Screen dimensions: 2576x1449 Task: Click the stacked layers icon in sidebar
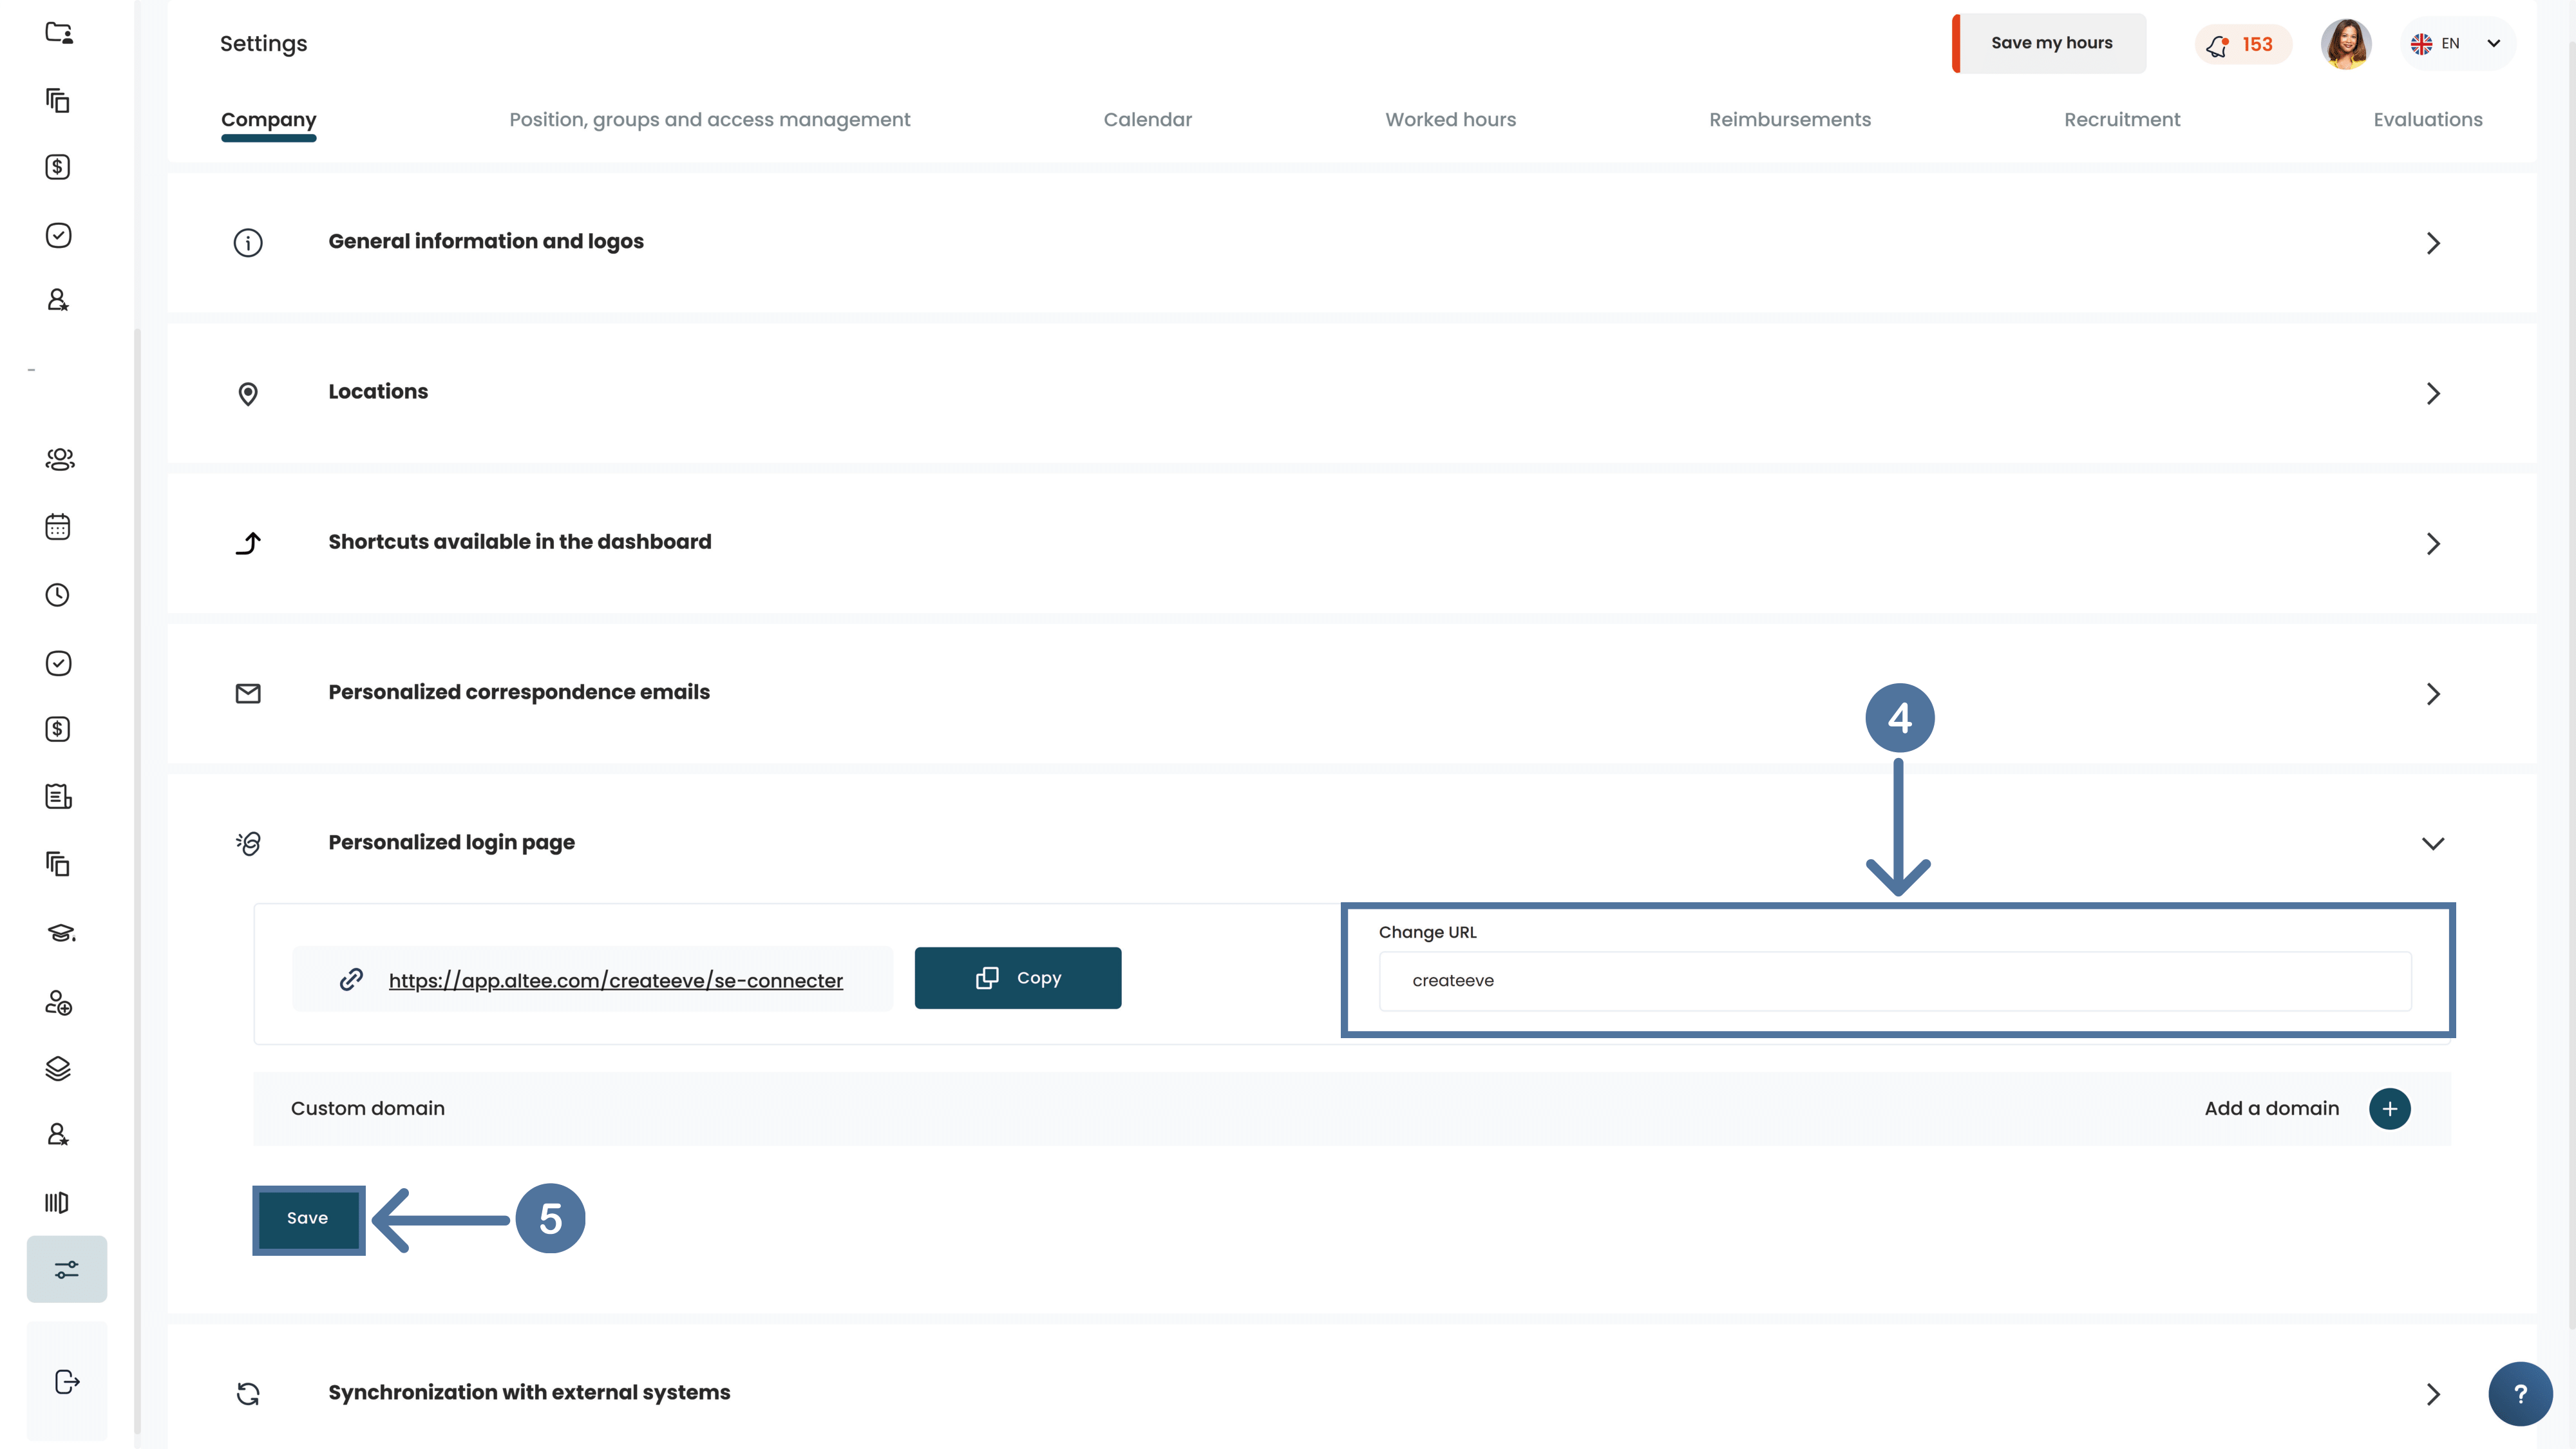click(x=58, y=1069)
